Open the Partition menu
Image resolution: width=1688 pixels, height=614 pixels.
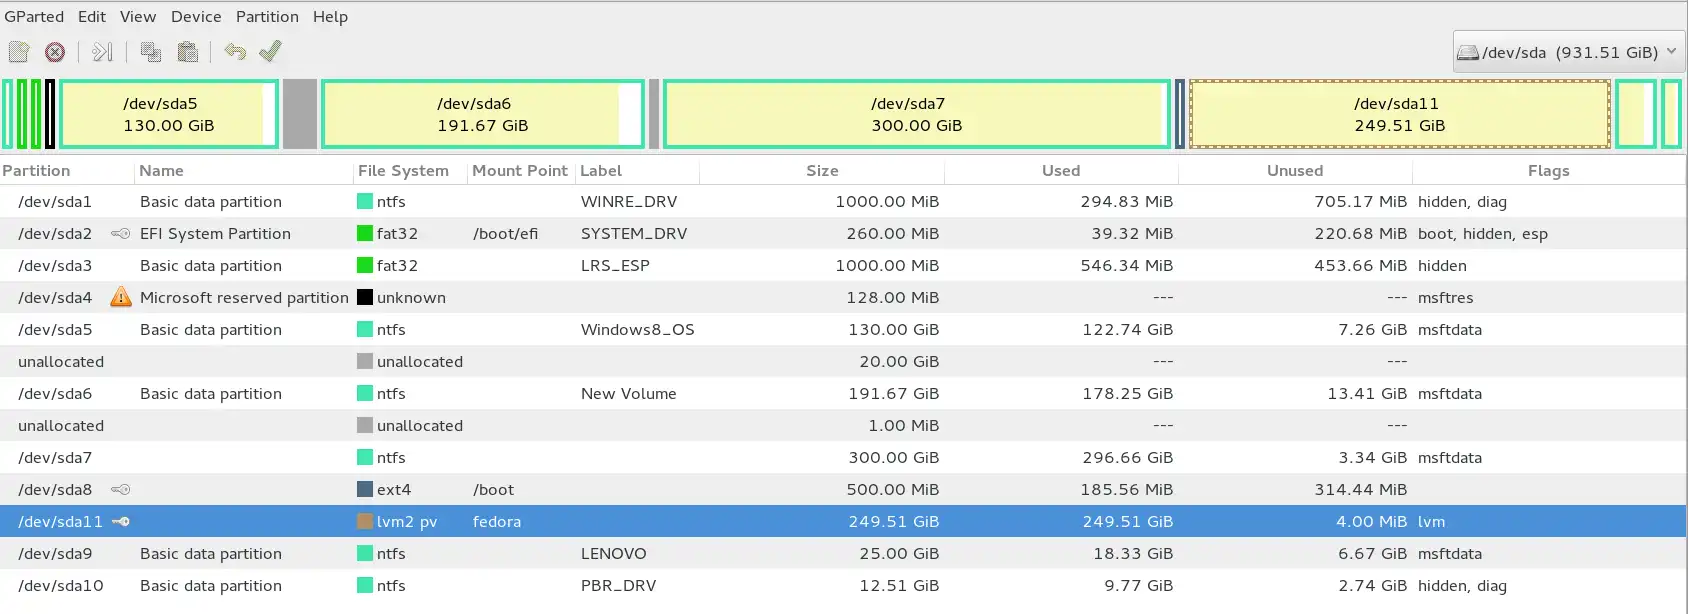[267, 17]
